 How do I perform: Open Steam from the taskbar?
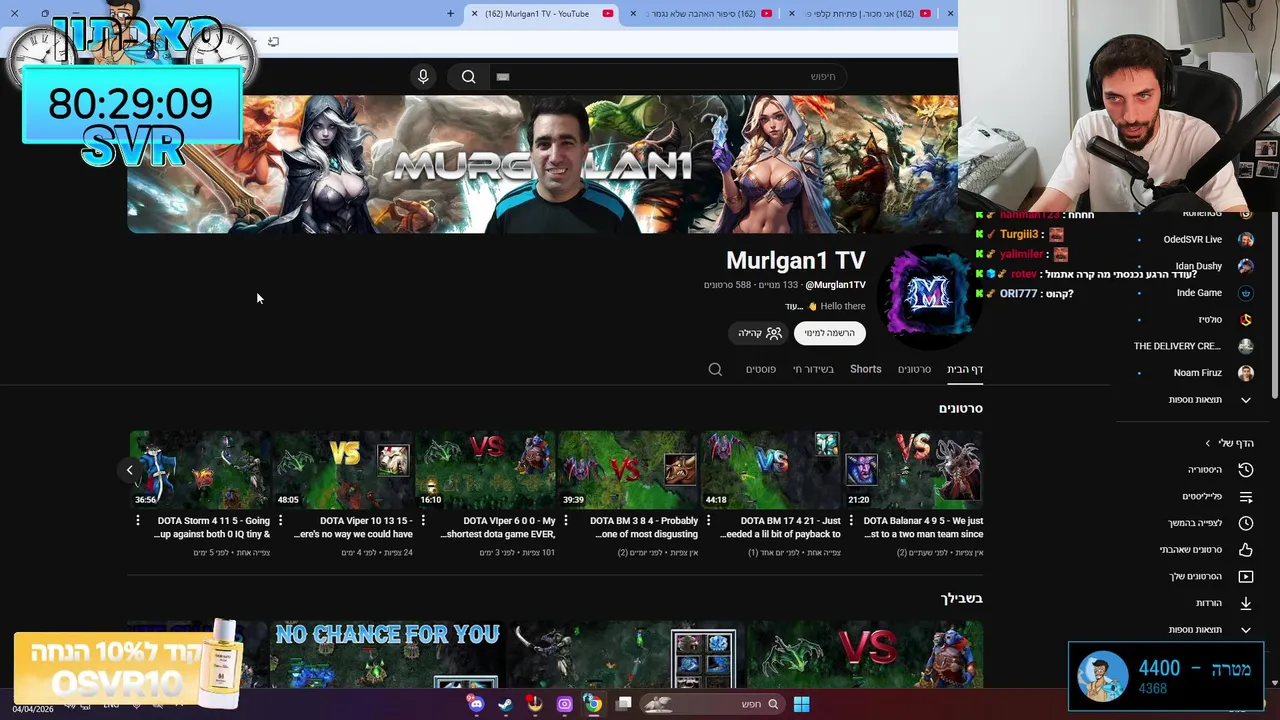pyautogui.click(x=505, y=704)
